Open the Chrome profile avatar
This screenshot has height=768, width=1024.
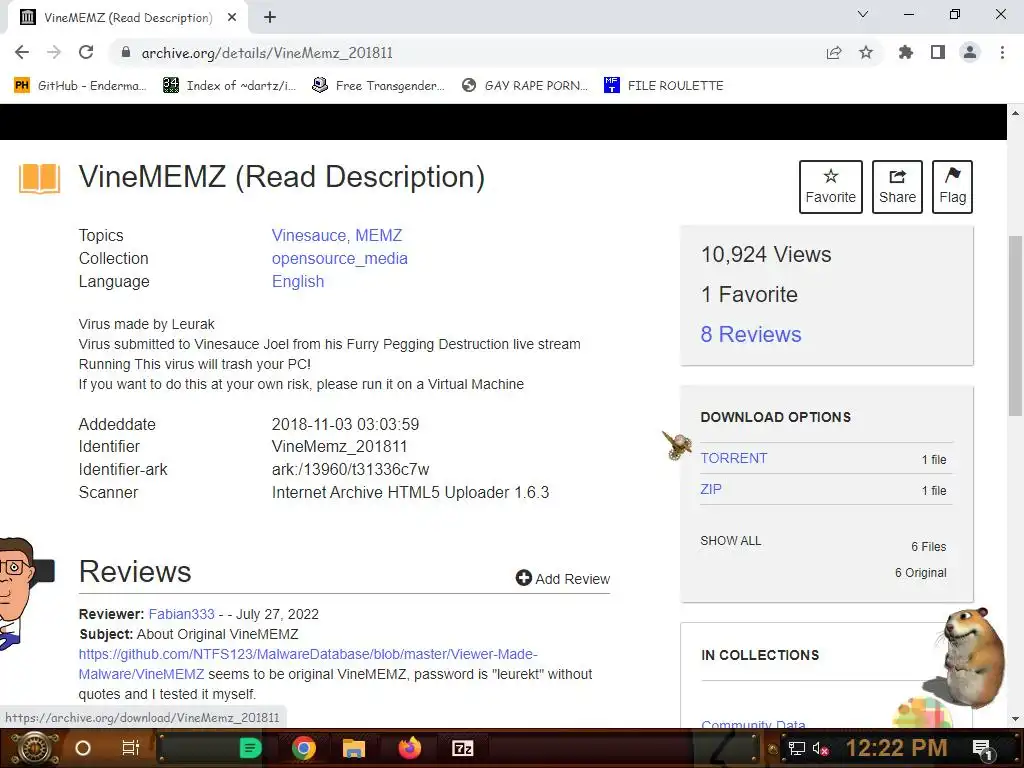point(970,52)
